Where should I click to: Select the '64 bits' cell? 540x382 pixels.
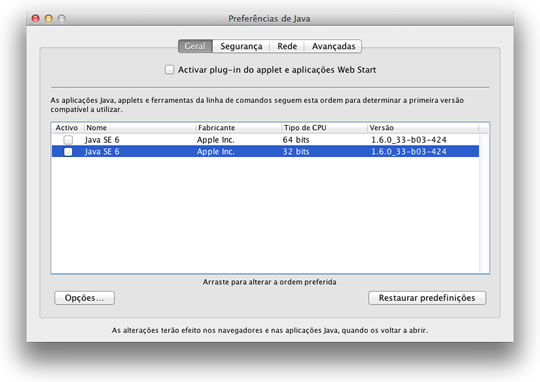(296, 140)
